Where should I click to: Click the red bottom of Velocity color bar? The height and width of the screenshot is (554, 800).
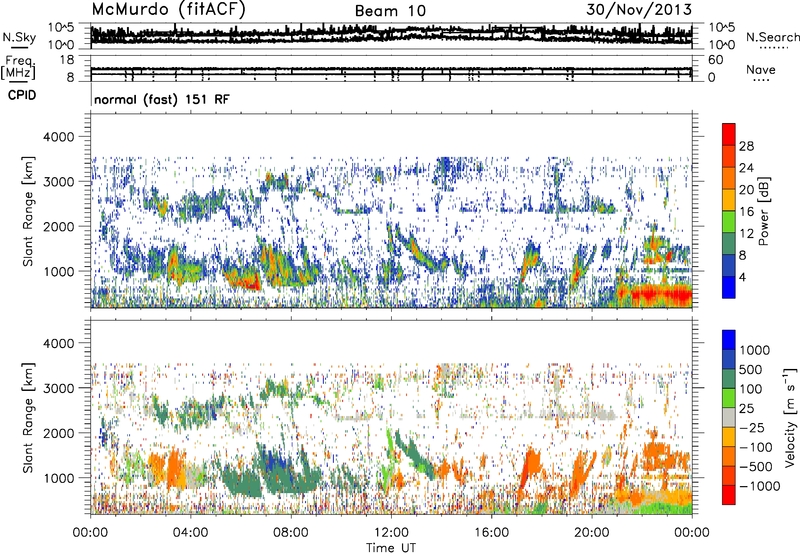(729, 495)
